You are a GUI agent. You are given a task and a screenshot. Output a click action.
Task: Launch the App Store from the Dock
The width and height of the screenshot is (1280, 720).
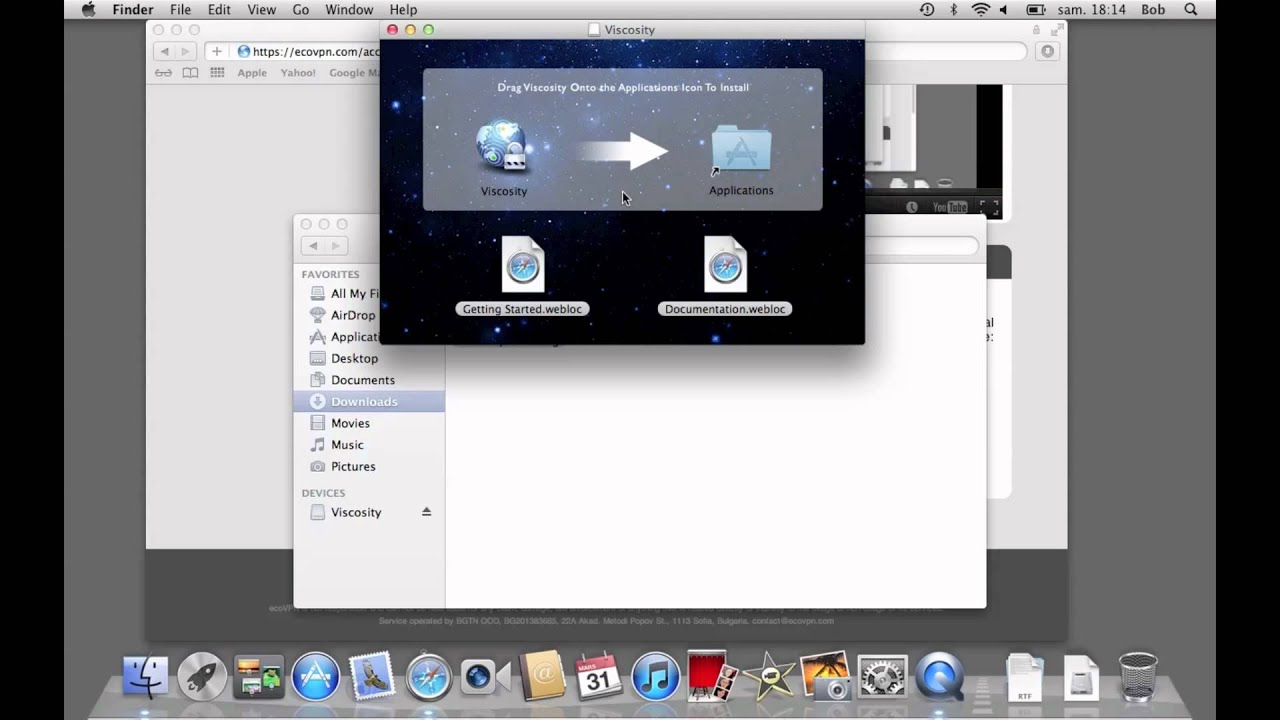click(x=315, y=677)
